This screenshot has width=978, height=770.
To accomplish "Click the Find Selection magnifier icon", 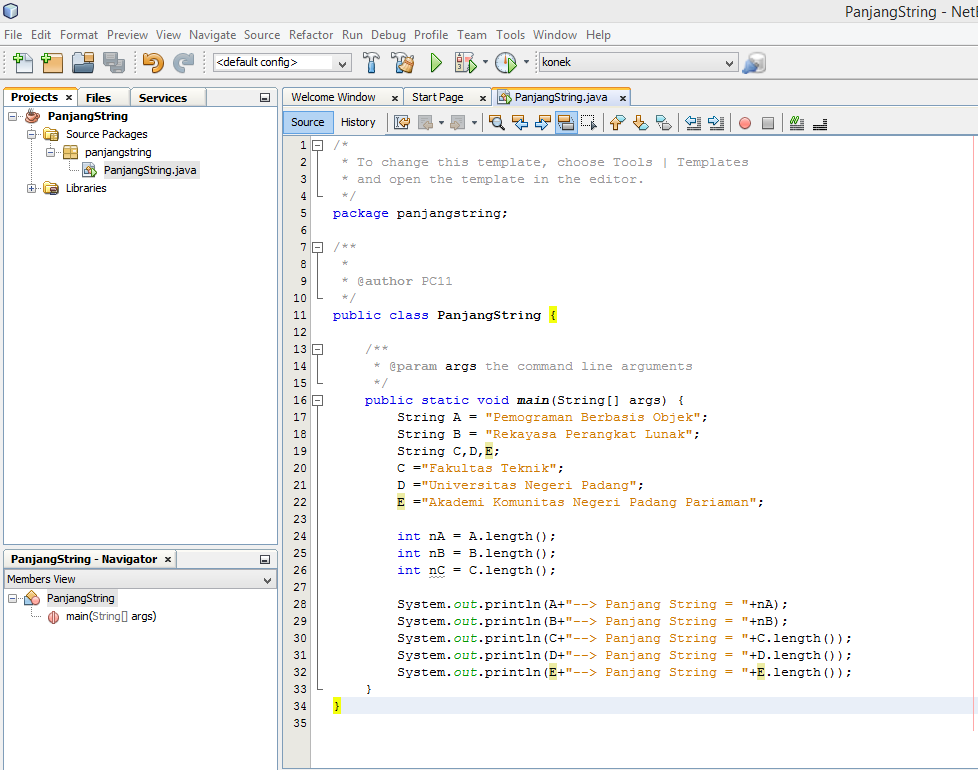I will (496, 123).
